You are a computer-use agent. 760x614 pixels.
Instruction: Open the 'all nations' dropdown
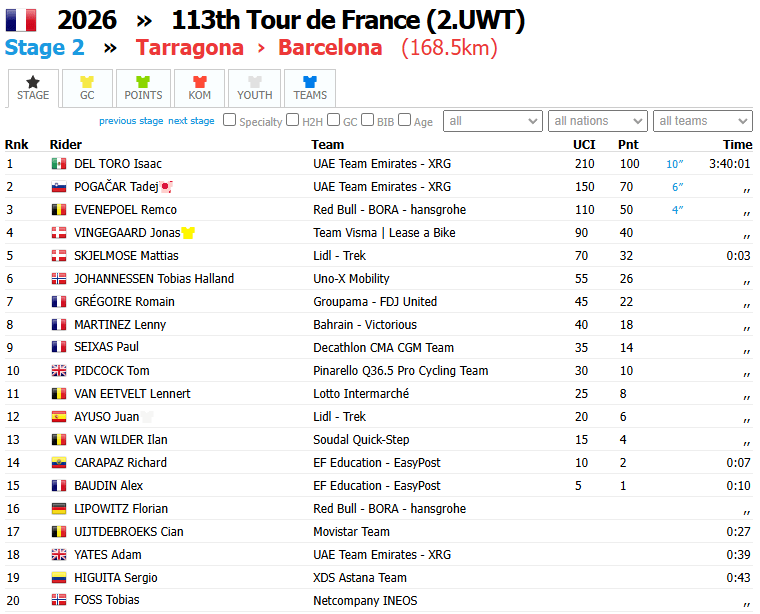pyautogui.click(x=597, y=121)
